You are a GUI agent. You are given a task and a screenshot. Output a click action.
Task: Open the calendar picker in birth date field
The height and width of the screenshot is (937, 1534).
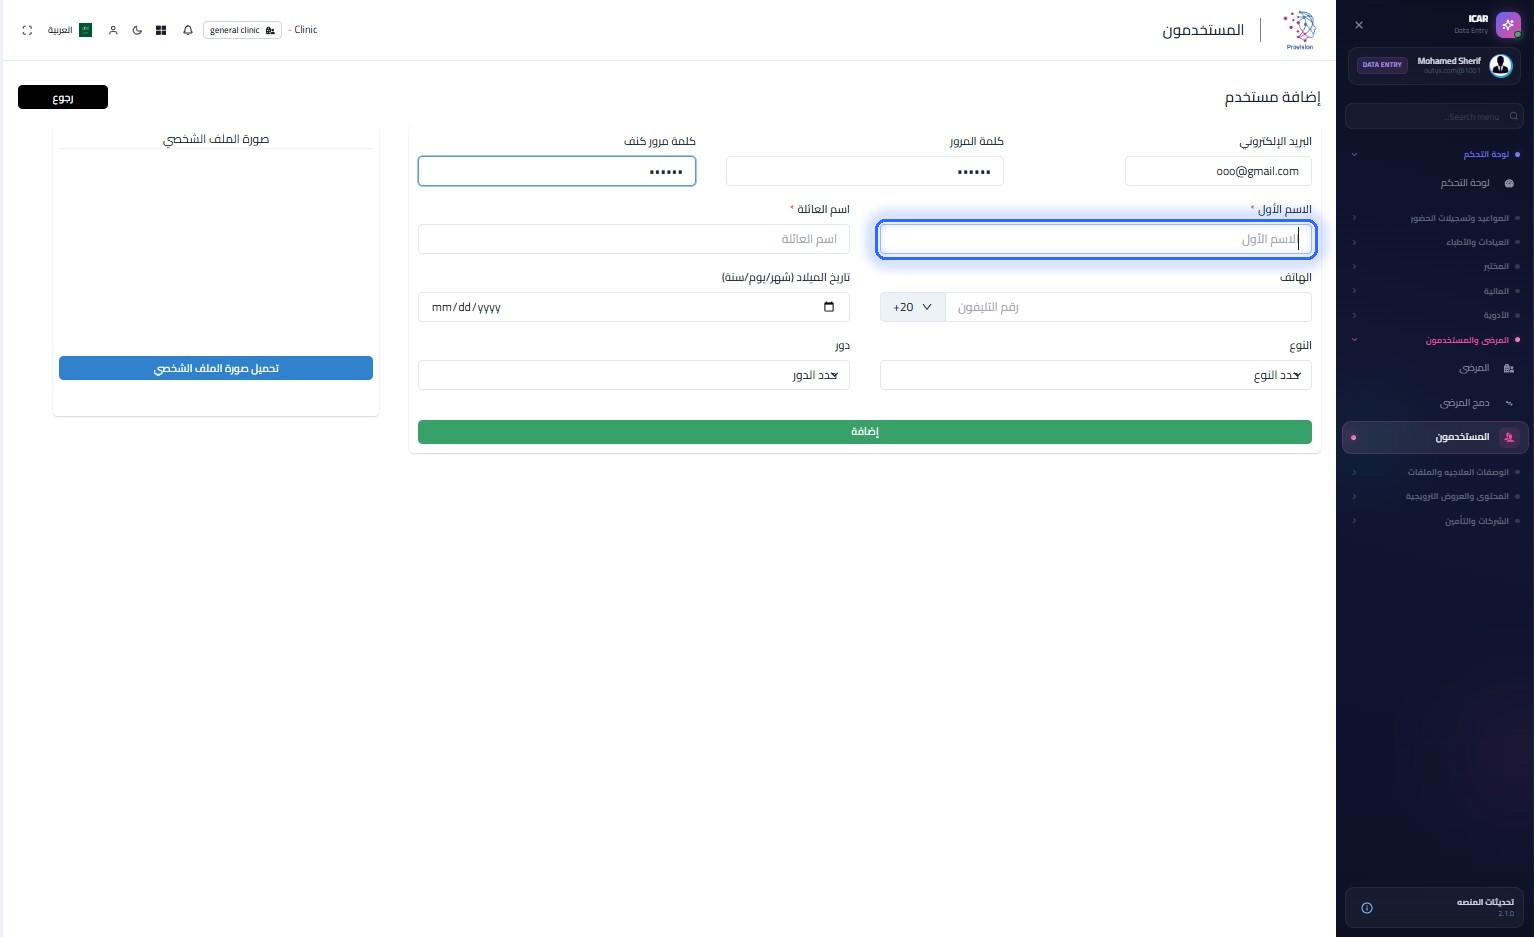[829, 307]
